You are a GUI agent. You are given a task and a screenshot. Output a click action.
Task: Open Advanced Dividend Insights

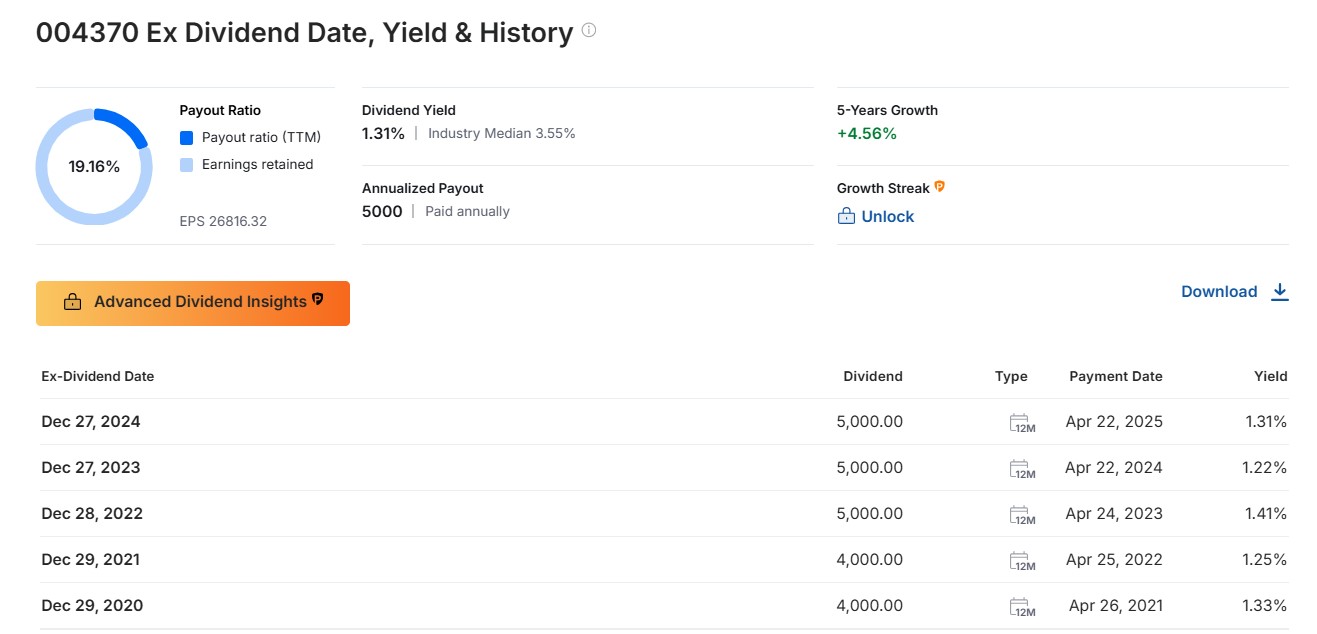click(193, 303)
